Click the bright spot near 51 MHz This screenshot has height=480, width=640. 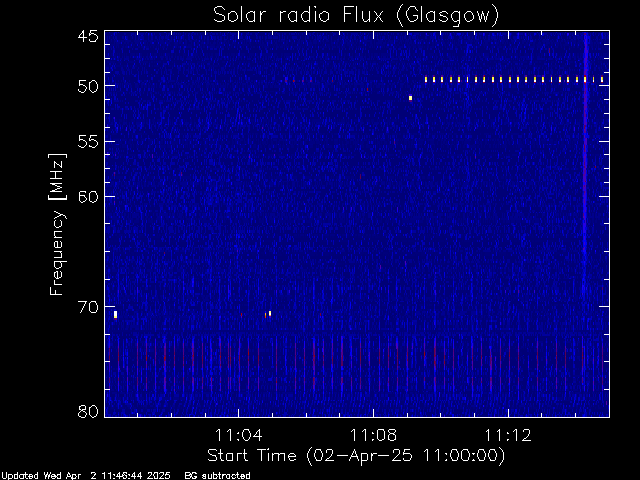[x=411, y=98]
